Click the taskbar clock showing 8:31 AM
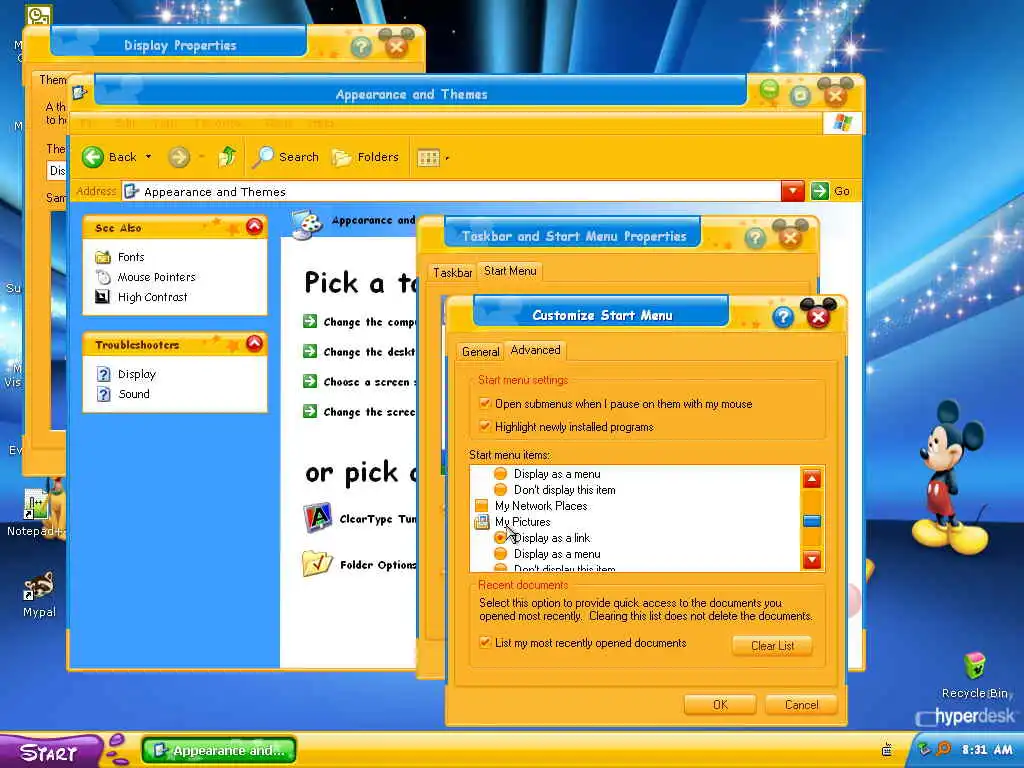The image size is (1024, 768). [x=987, y=750]
